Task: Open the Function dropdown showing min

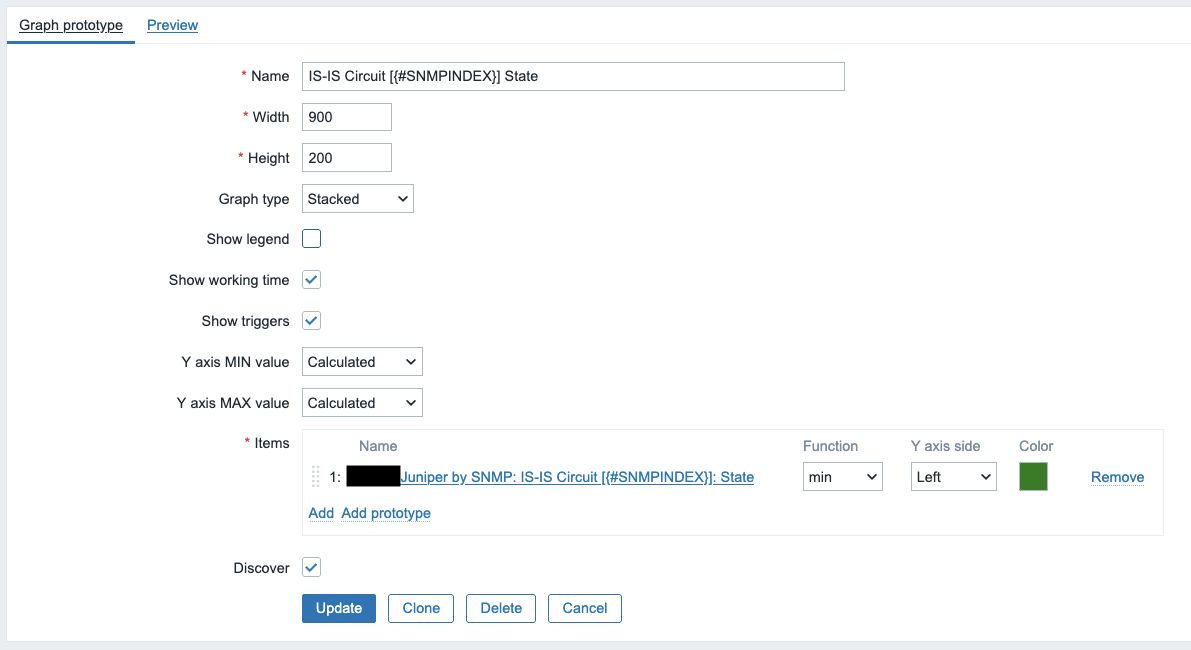Action: click(842, 477)
